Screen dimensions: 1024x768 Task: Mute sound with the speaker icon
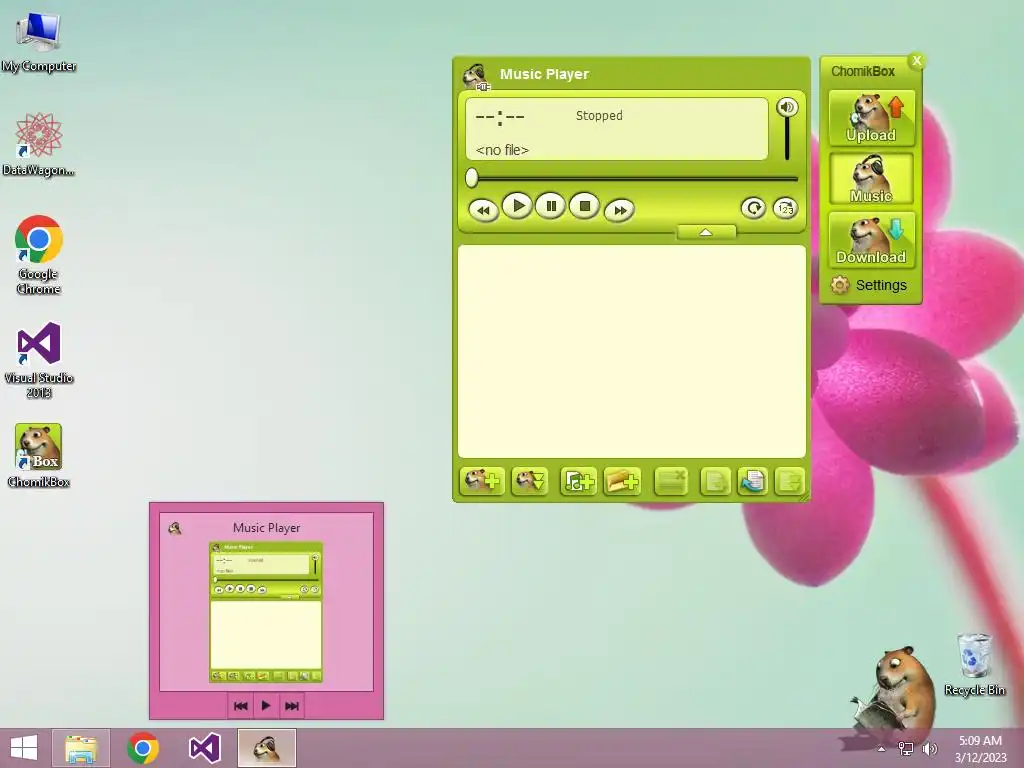(787, 107)
